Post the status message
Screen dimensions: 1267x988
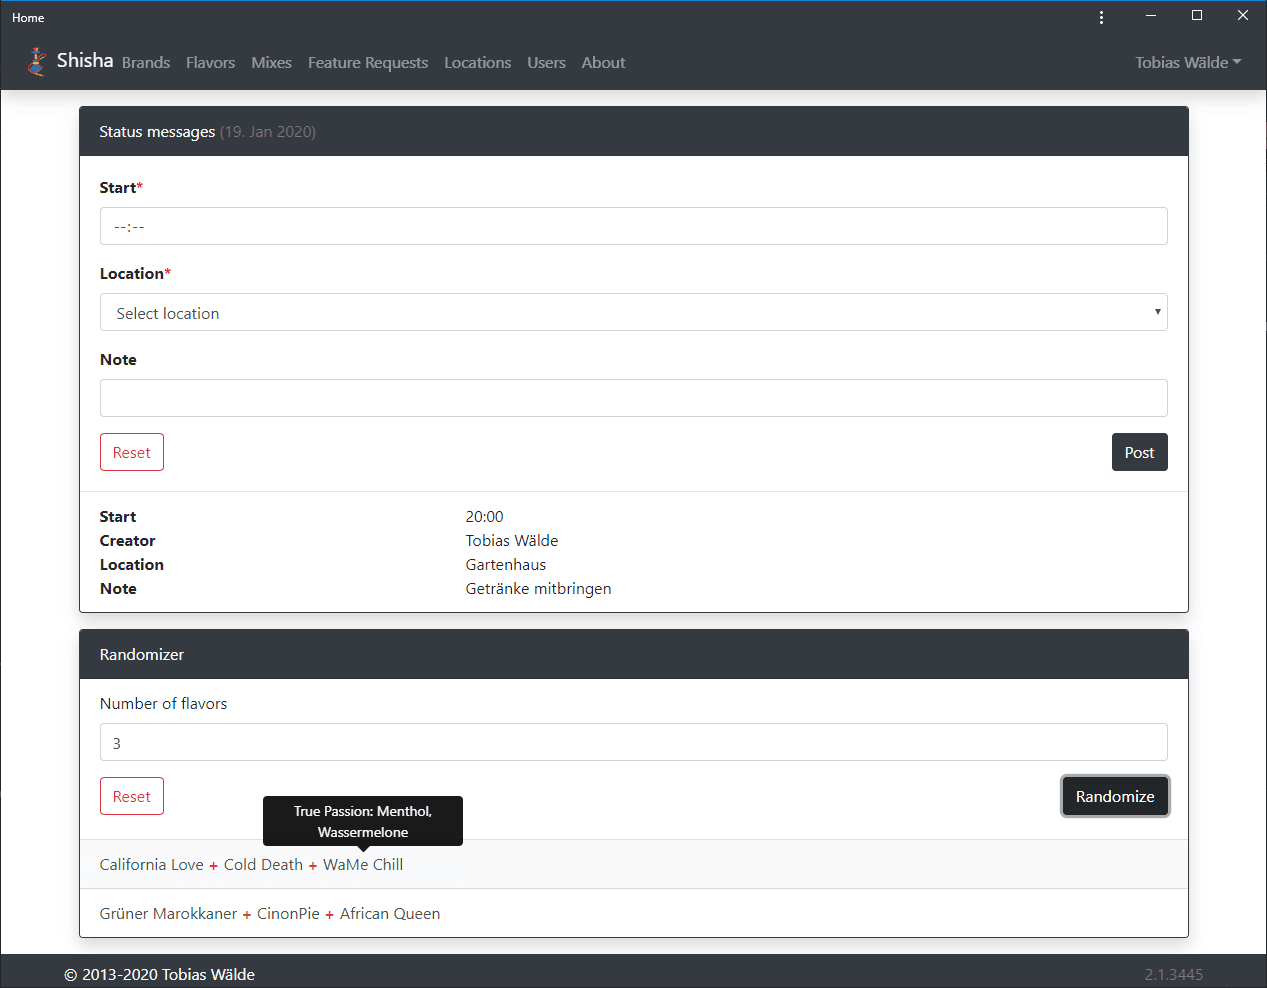pos(1139,452)
